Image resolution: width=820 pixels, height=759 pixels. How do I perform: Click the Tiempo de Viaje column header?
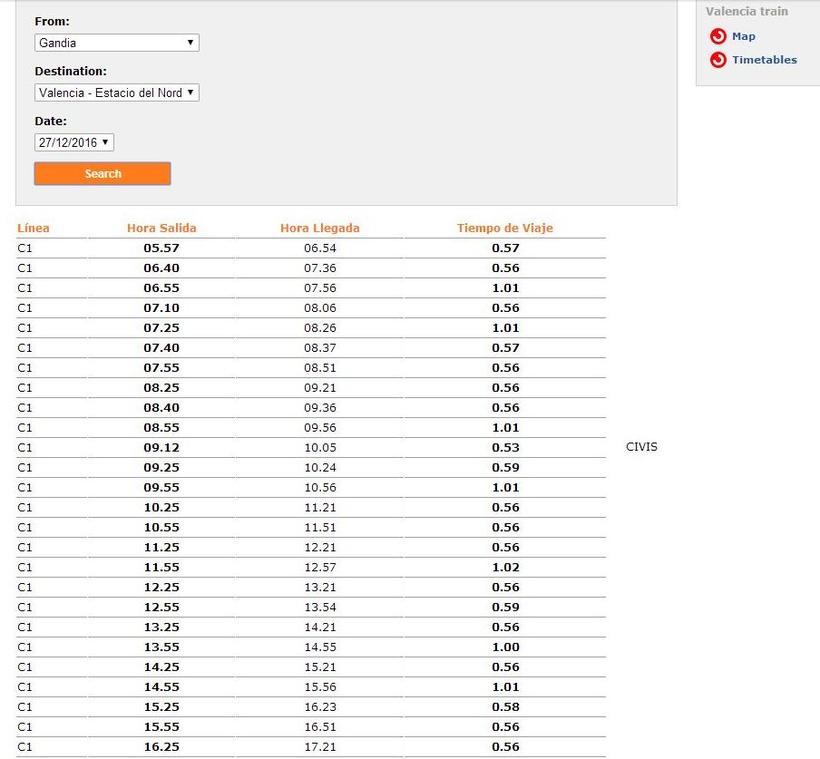pos(505,228)
